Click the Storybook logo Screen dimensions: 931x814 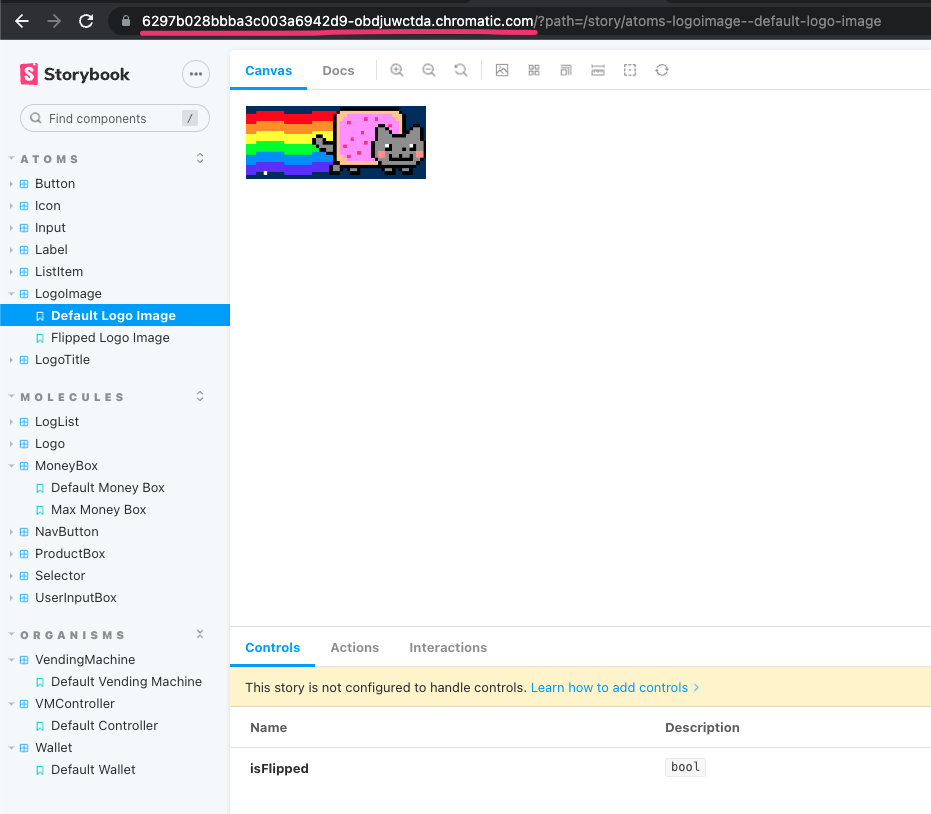[75, 74]
